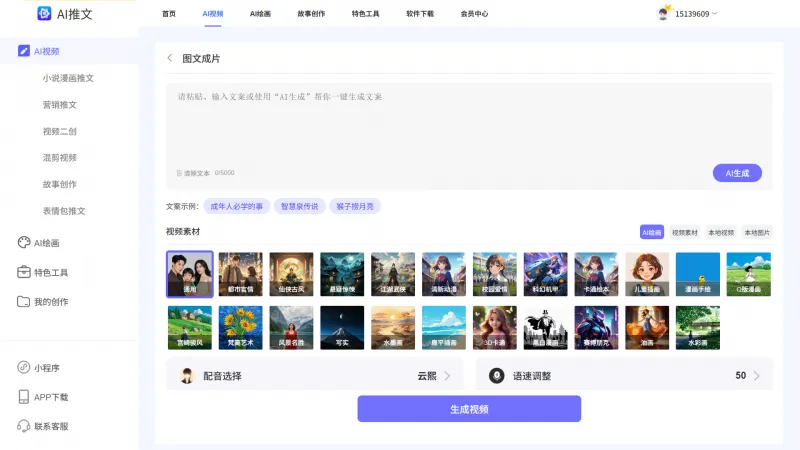Choose the 成年人必学的事 sample text

[x=237, y=206]
